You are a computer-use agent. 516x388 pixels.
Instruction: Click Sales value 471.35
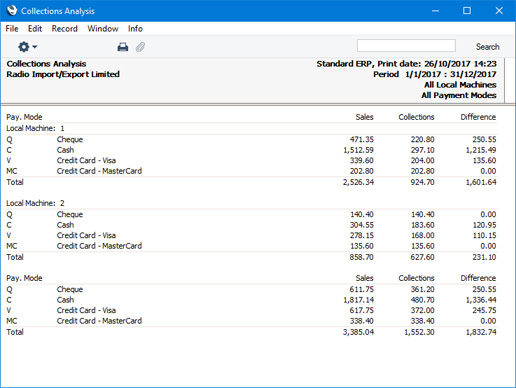[362, 139]
